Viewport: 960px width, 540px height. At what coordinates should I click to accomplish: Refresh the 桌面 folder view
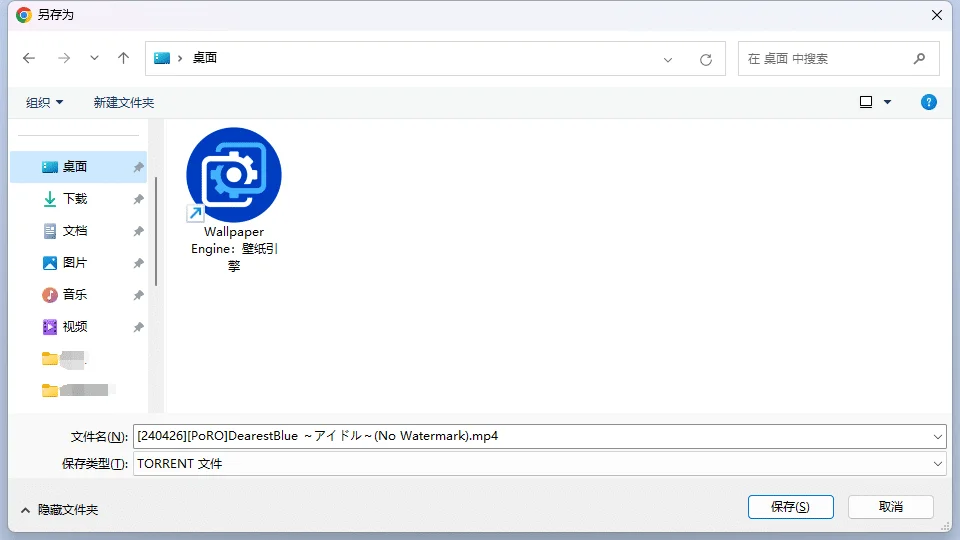tap(706, 59)
